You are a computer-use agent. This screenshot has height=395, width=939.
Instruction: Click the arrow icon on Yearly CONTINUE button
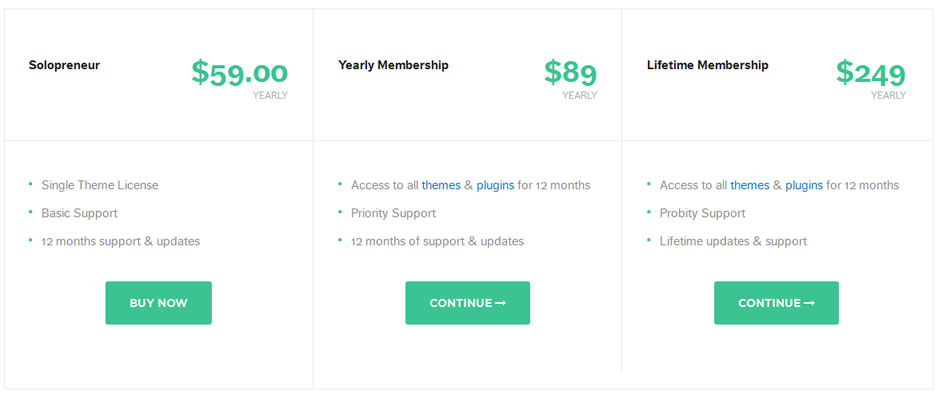click(501, 303)
